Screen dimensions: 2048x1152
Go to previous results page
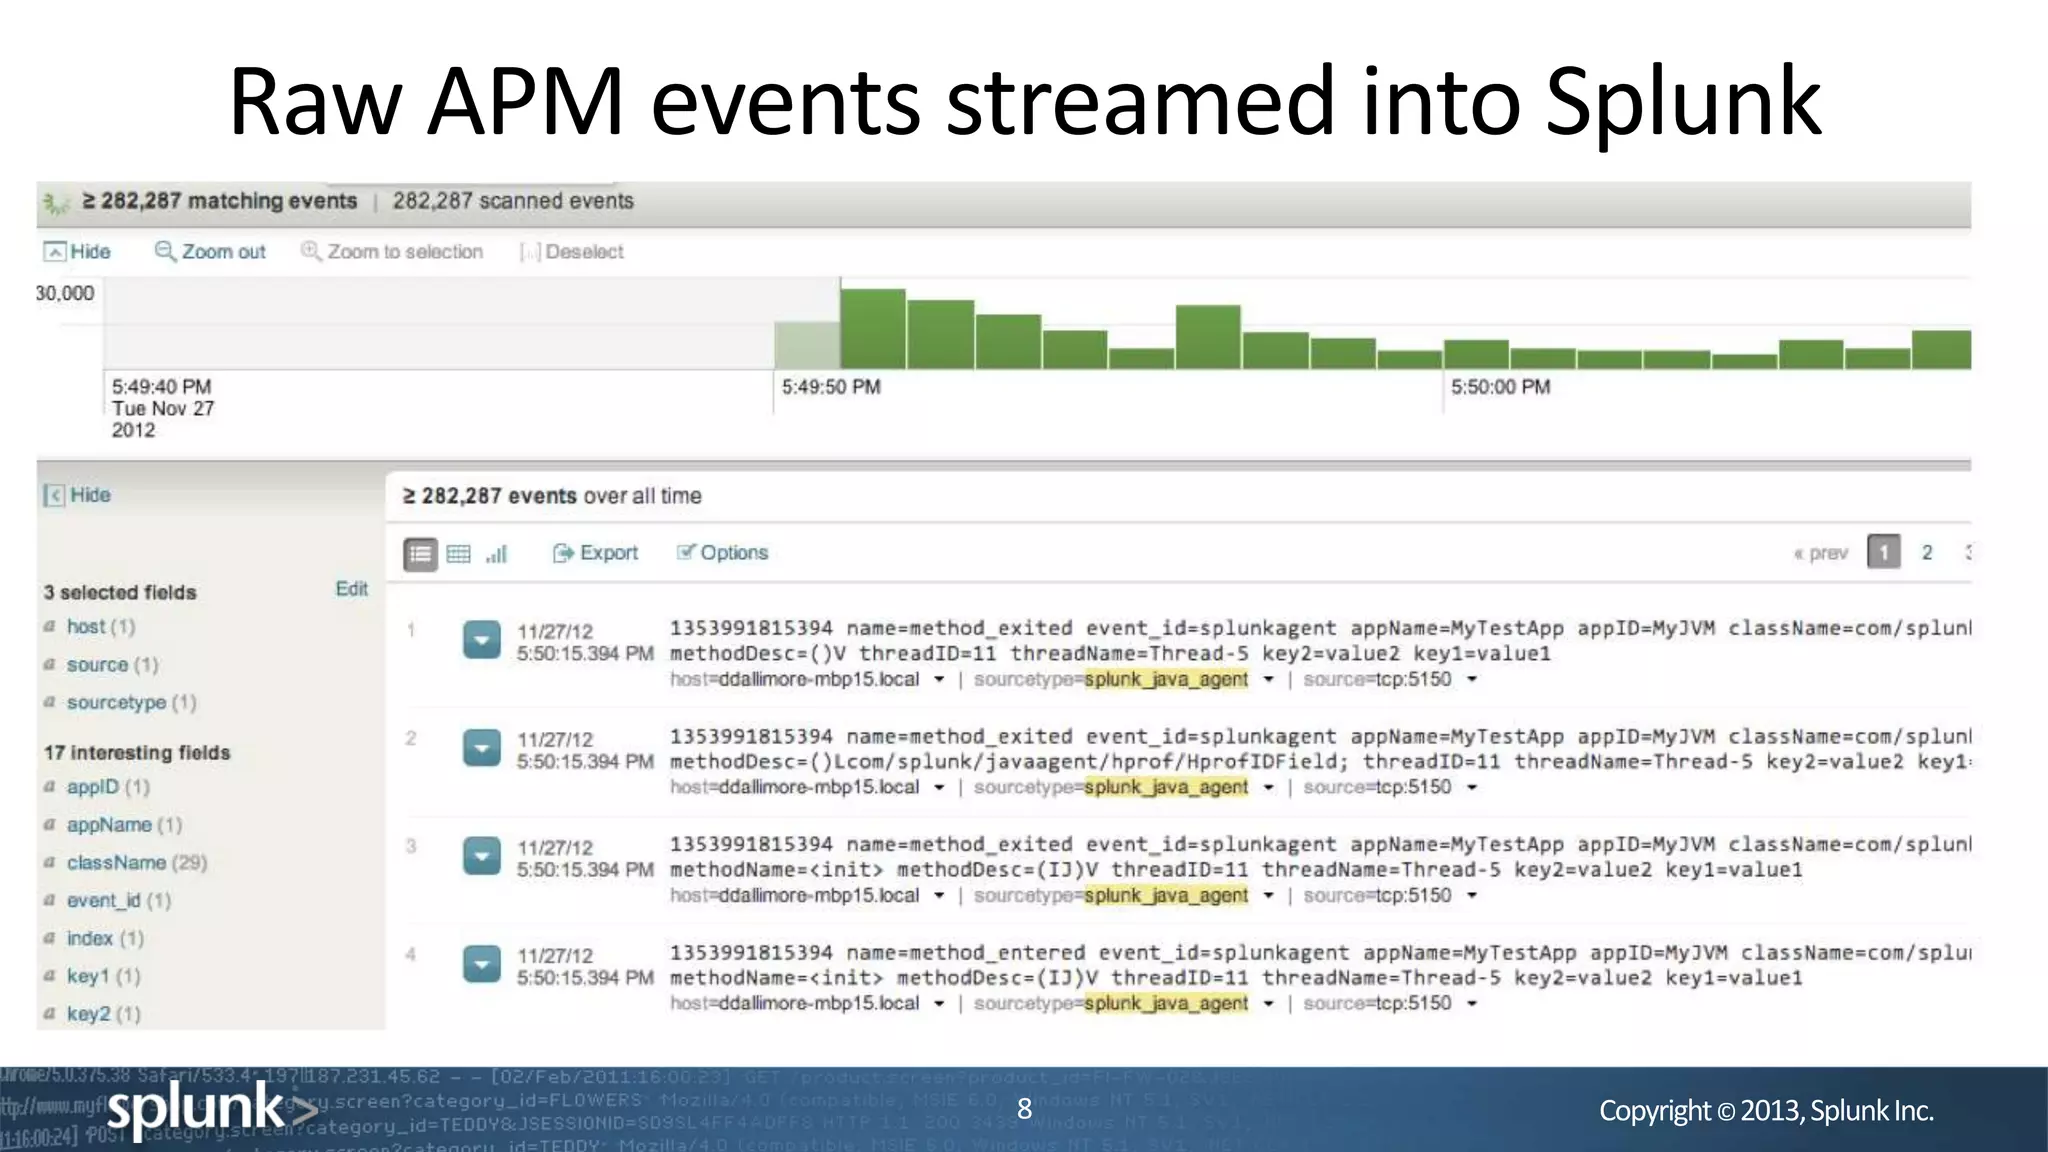(1821, 552)
